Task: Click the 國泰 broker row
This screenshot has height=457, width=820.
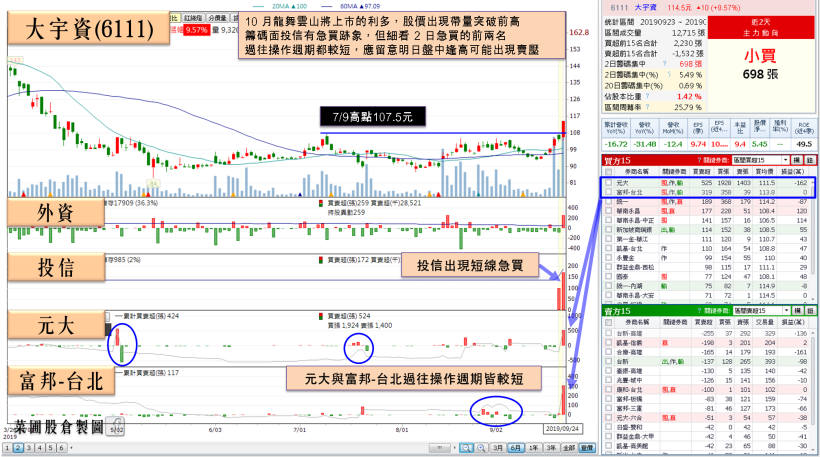Action: coord(707,277)
